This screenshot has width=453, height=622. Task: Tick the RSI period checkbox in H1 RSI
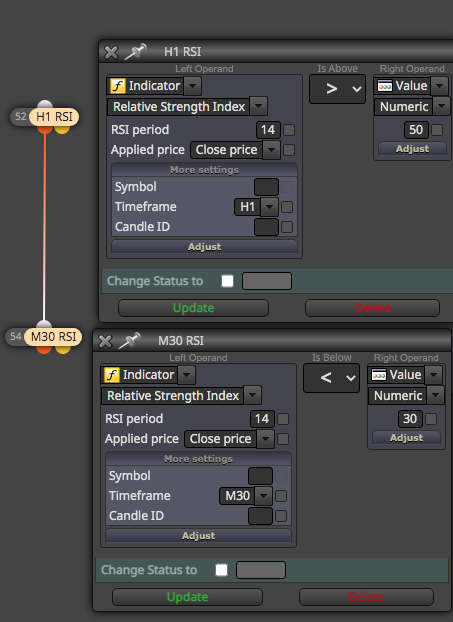point(289,130)
